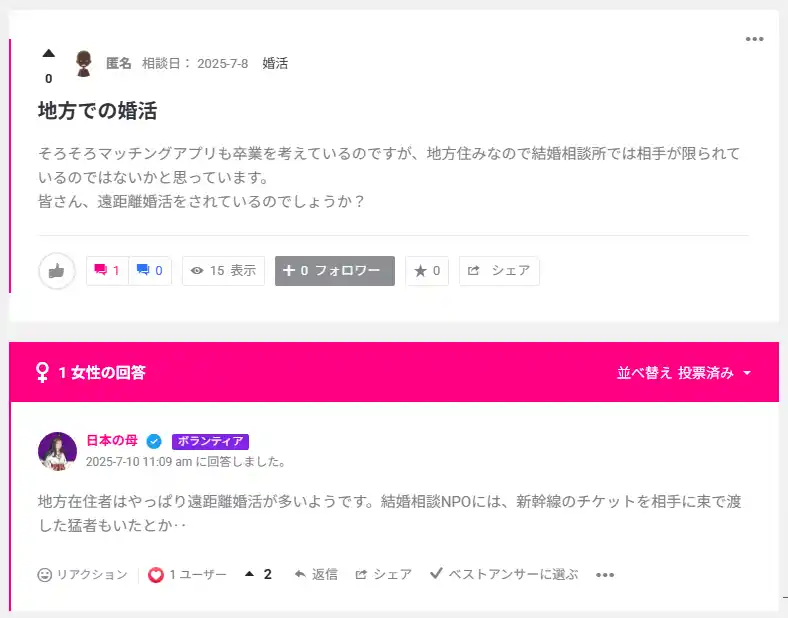Open question three-dot options menu
This screenshot has width=788, height=618.
pyautogui.click(x=754, y=40)
